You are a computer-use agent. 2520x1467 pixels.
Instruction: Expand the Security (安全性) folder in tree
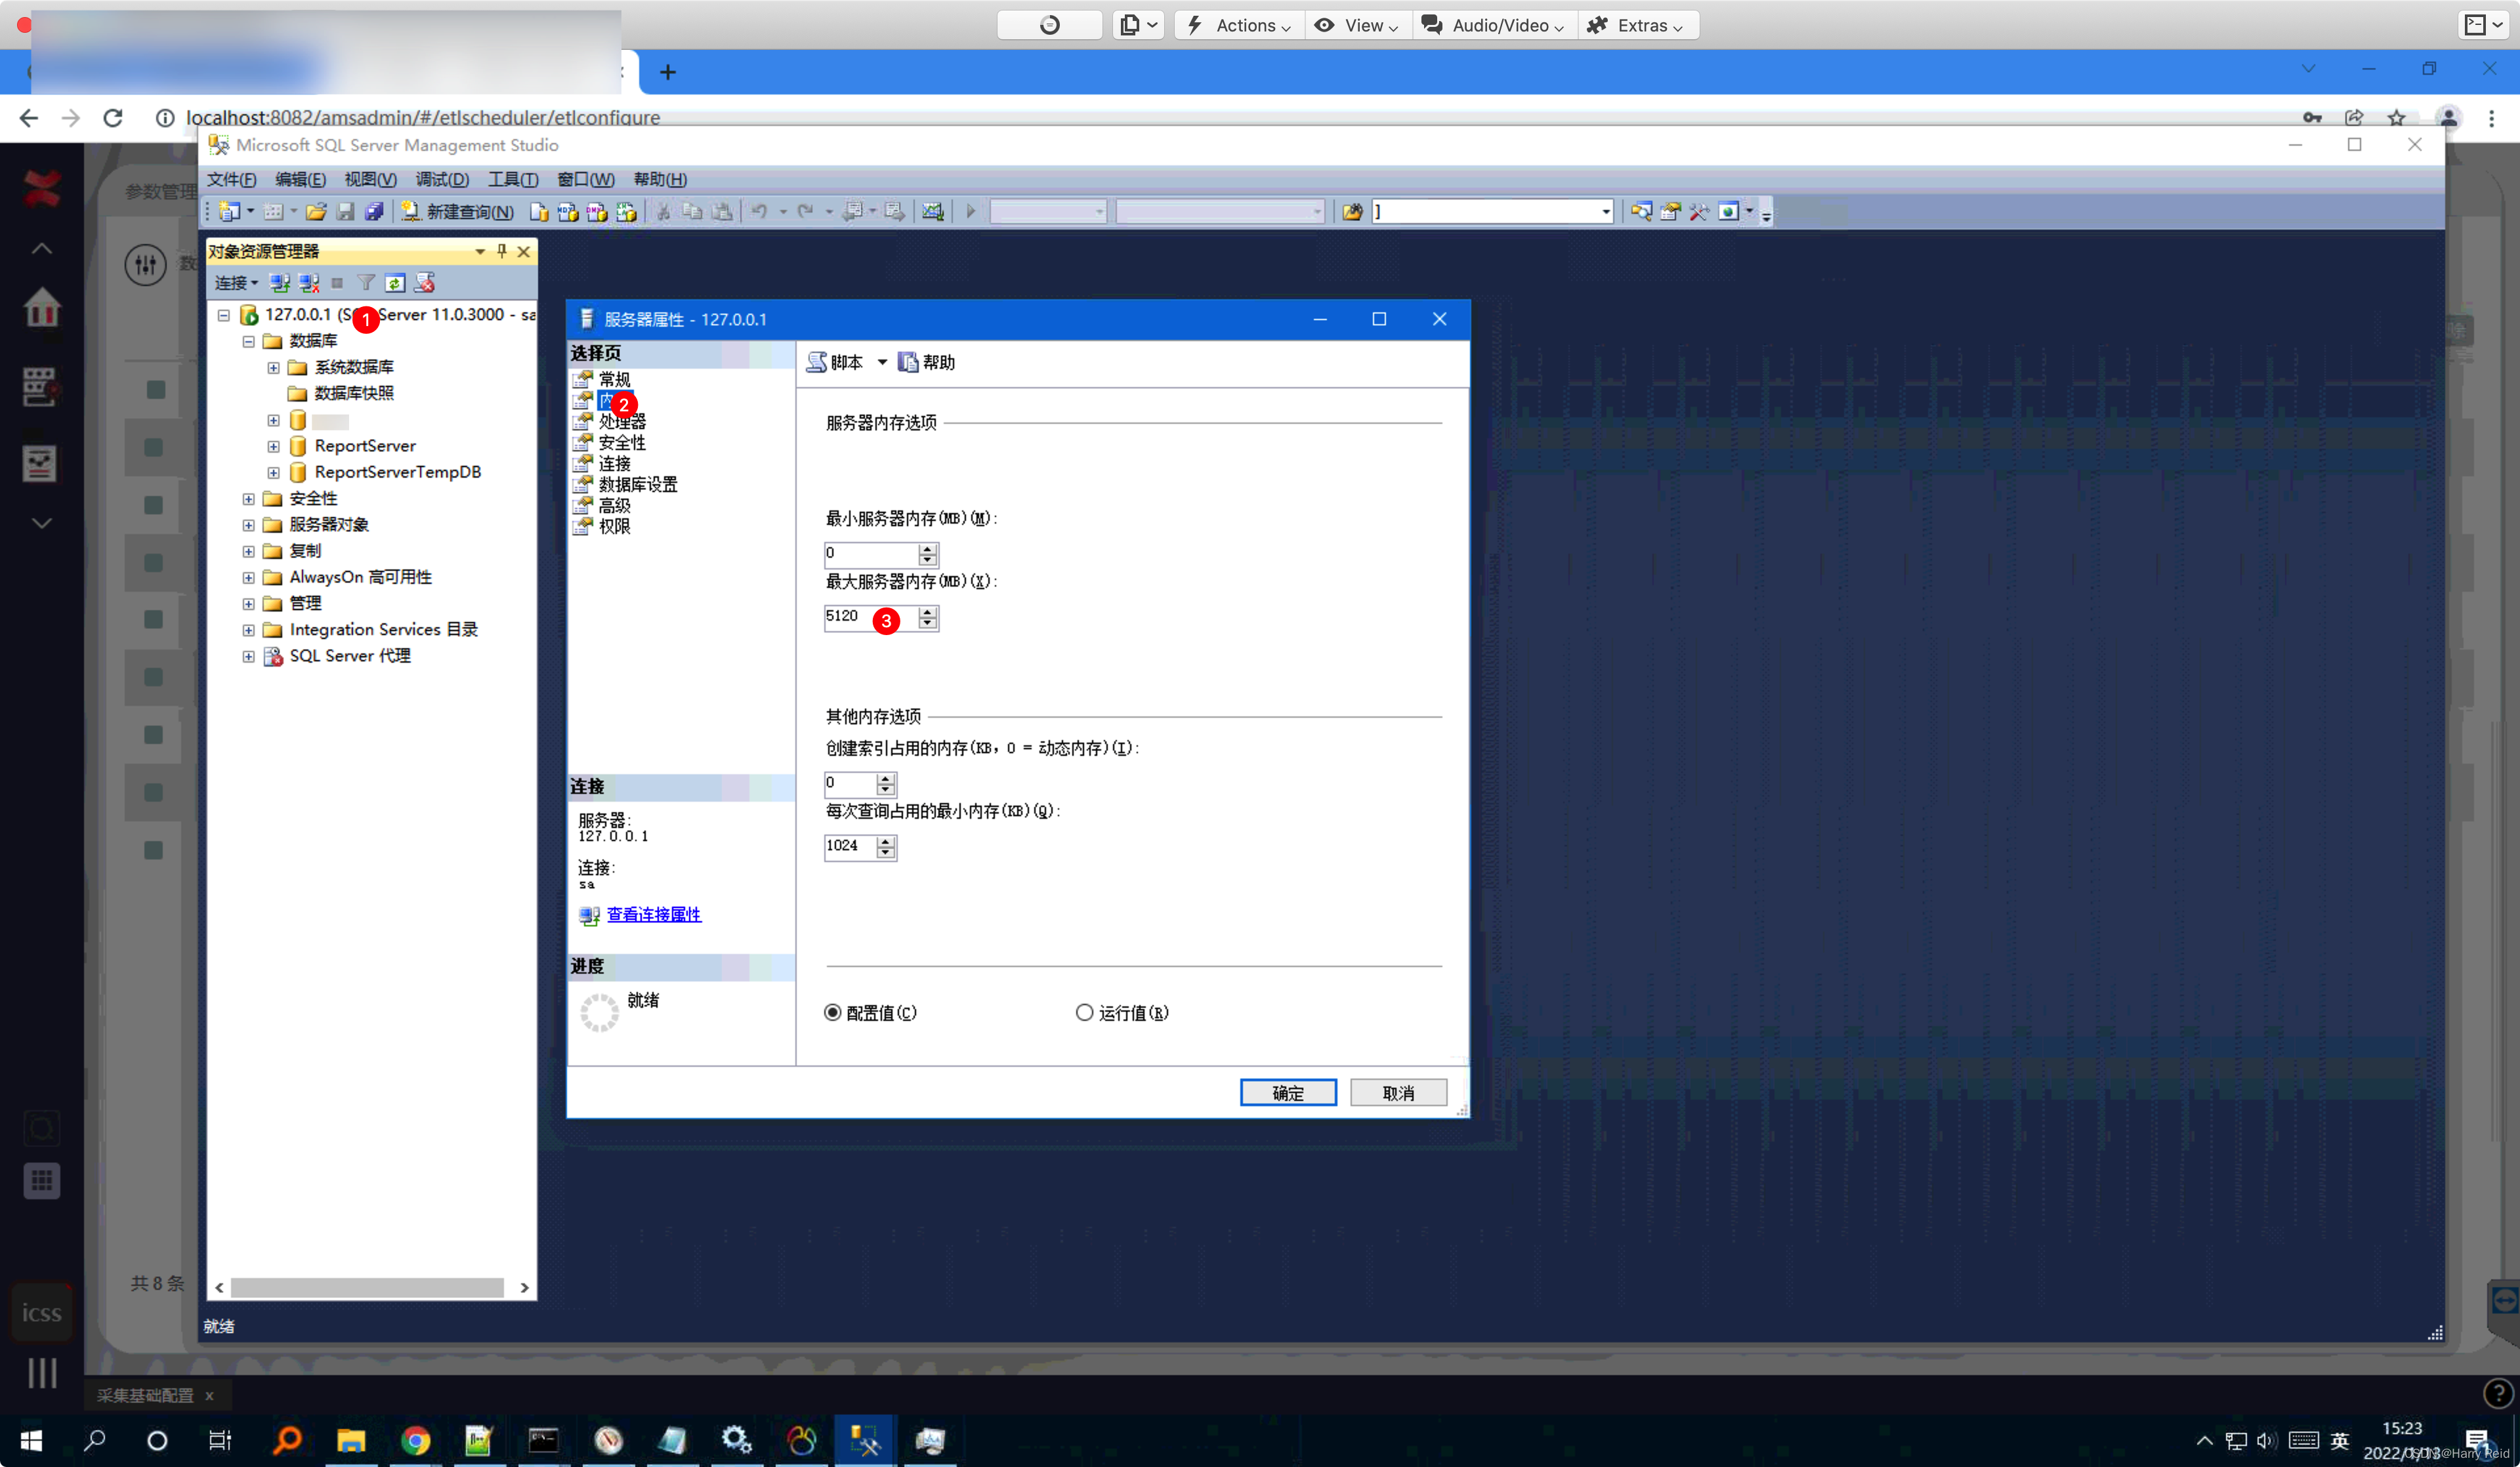coord(248,498)
